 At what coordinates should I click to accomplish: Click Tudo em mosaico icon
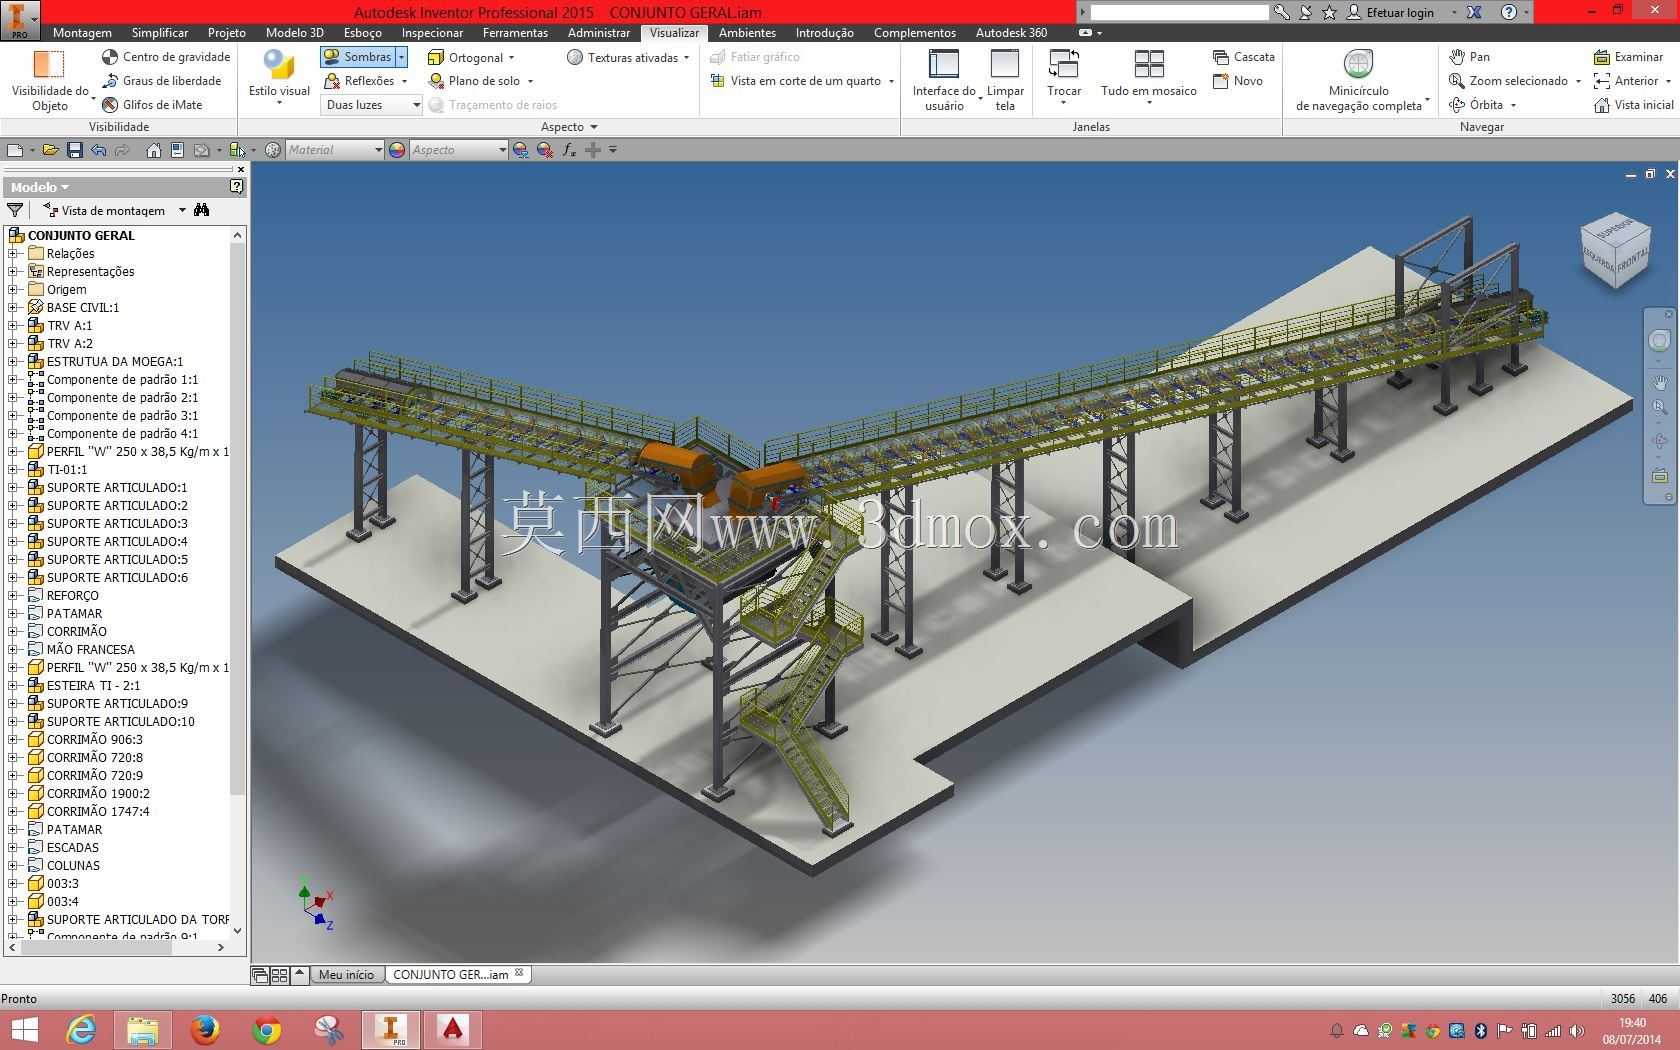1149,64
